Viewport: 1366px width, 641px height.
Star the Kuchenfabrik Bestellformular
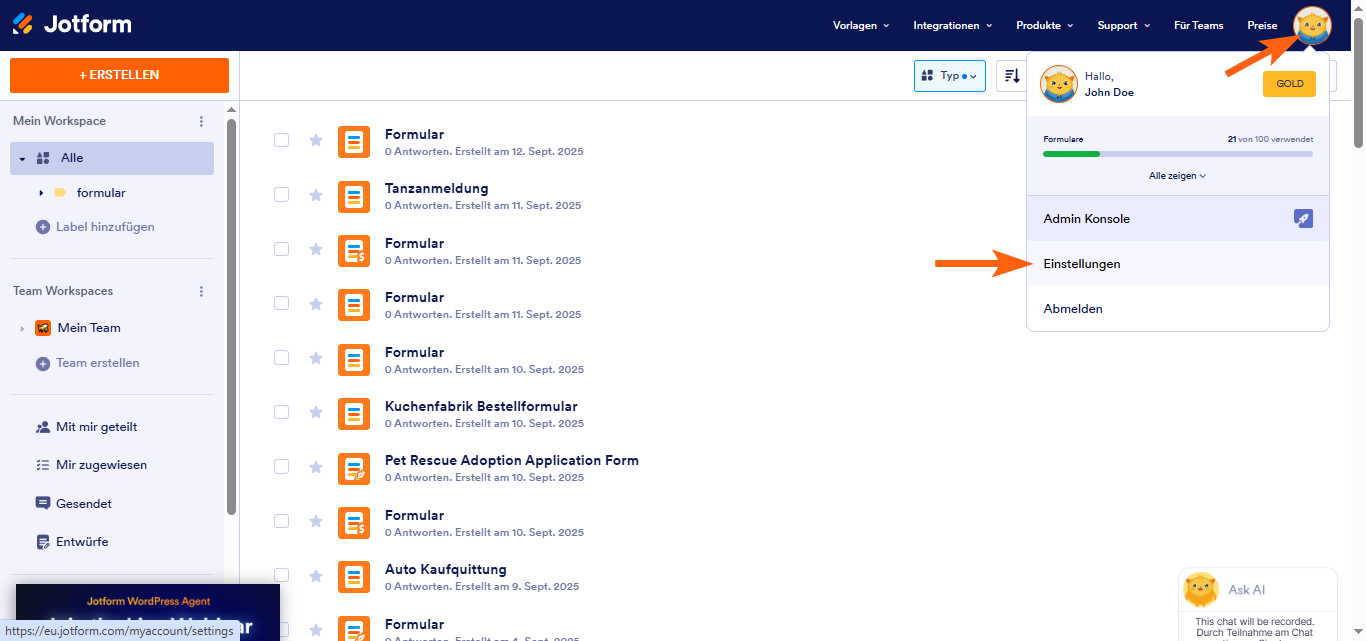coord(316,413)
